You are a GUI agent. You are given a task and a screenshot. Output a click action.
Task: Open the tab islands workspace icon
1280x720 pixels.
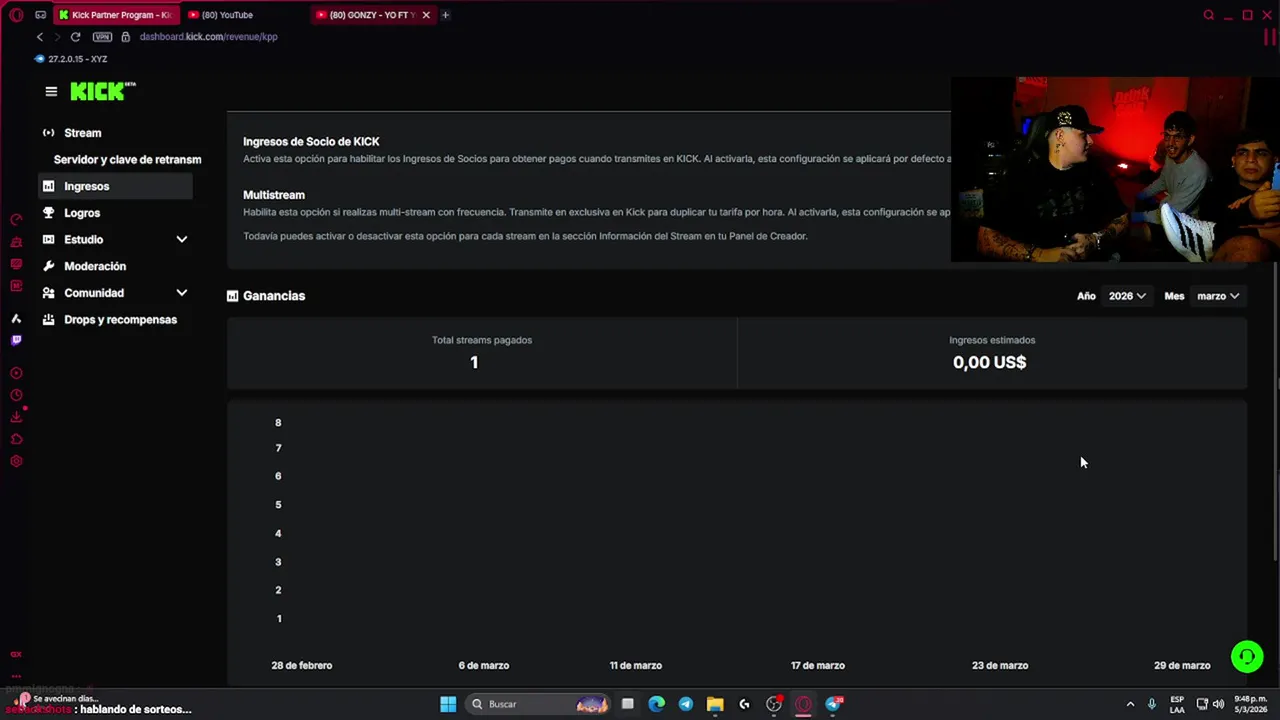(x=40, y=15)
